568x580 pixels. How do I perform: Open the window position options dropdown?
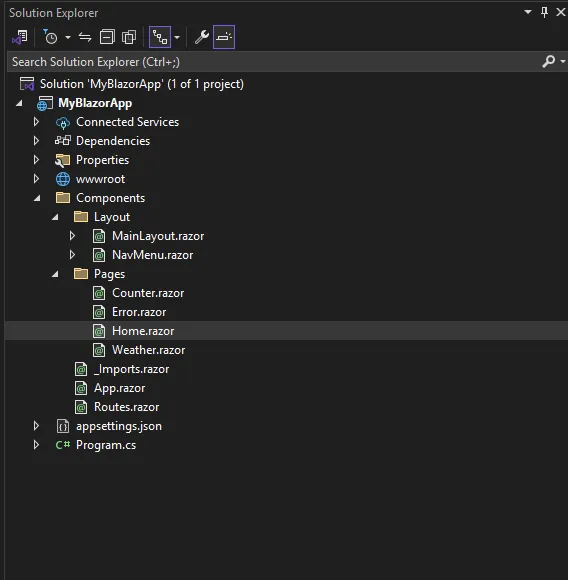(528, 12)
